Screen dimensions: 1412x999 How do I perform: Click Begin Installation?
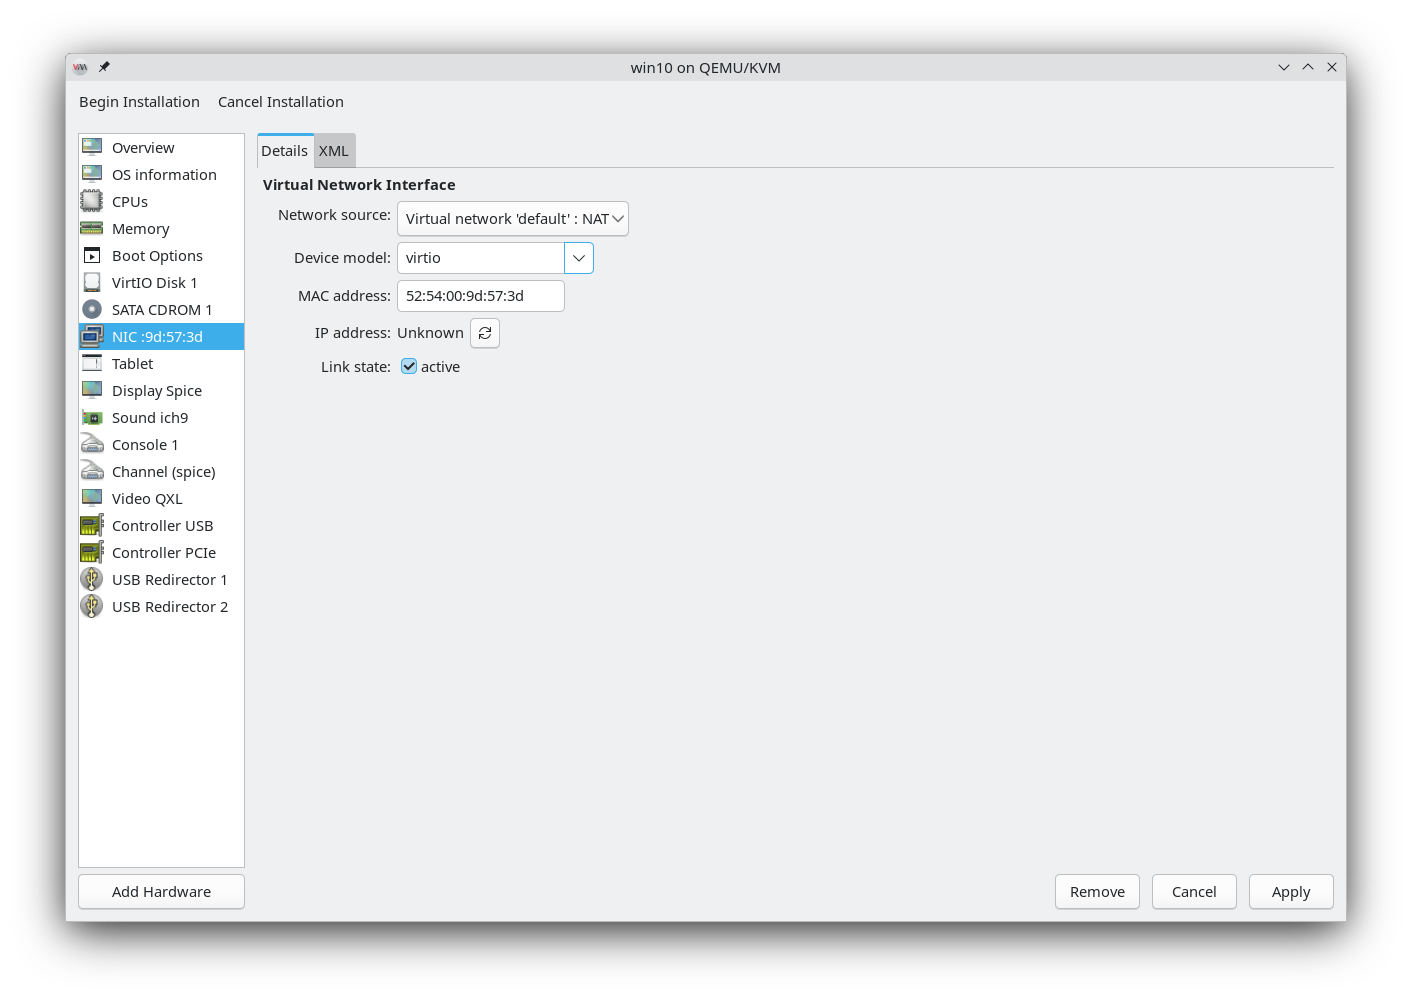click(x=139, y=102)
